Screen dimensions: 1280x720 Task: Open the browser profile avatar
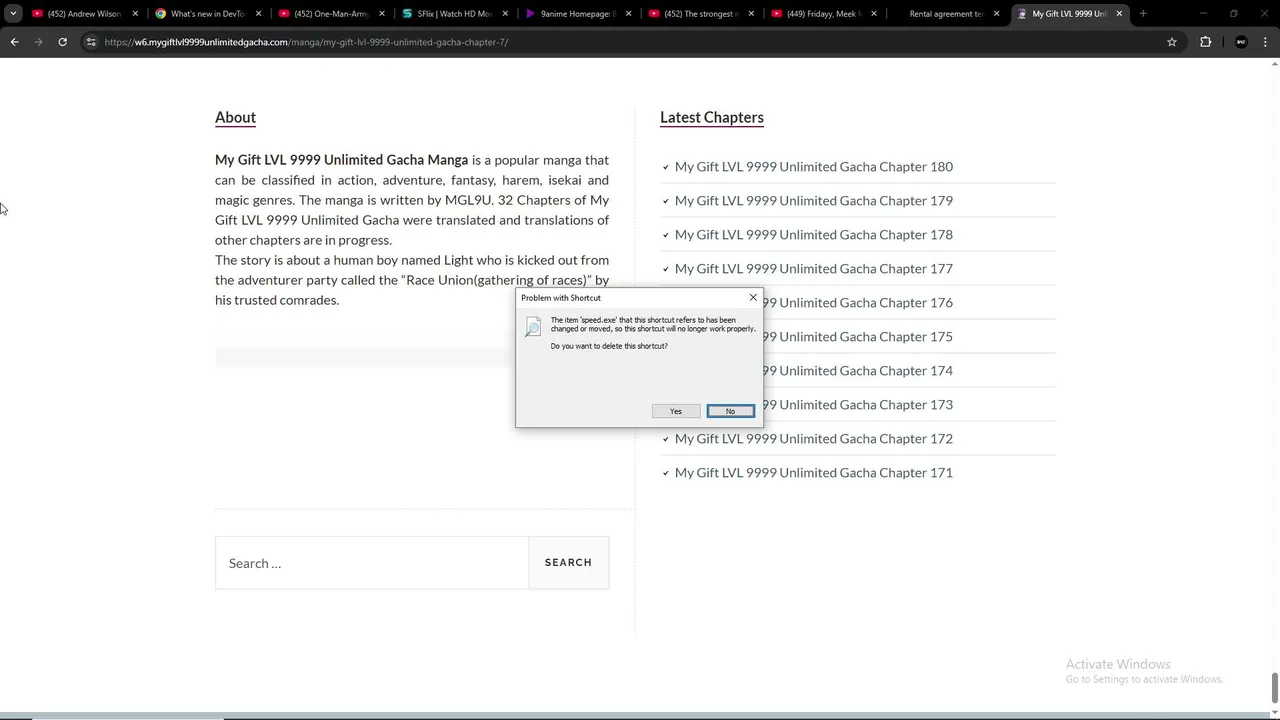point(1241,42)
